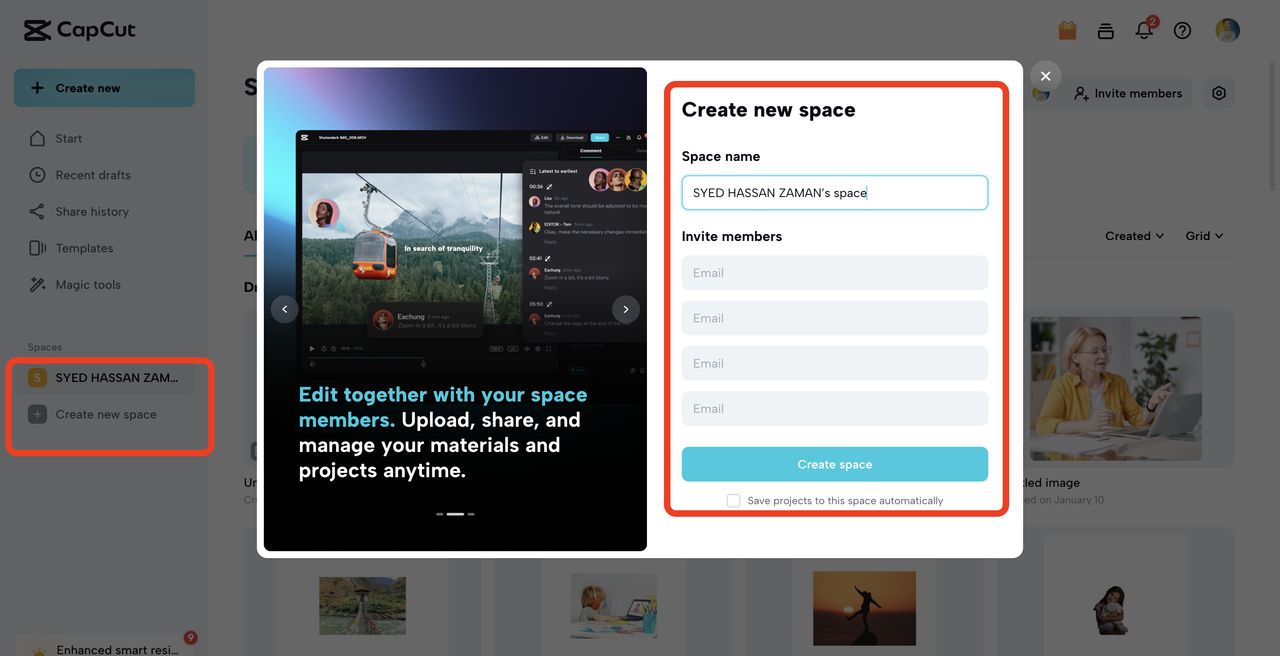Open the gift box rewards icon
Viewport: 1280px width, 656px height.
(x=1067, y=30)
